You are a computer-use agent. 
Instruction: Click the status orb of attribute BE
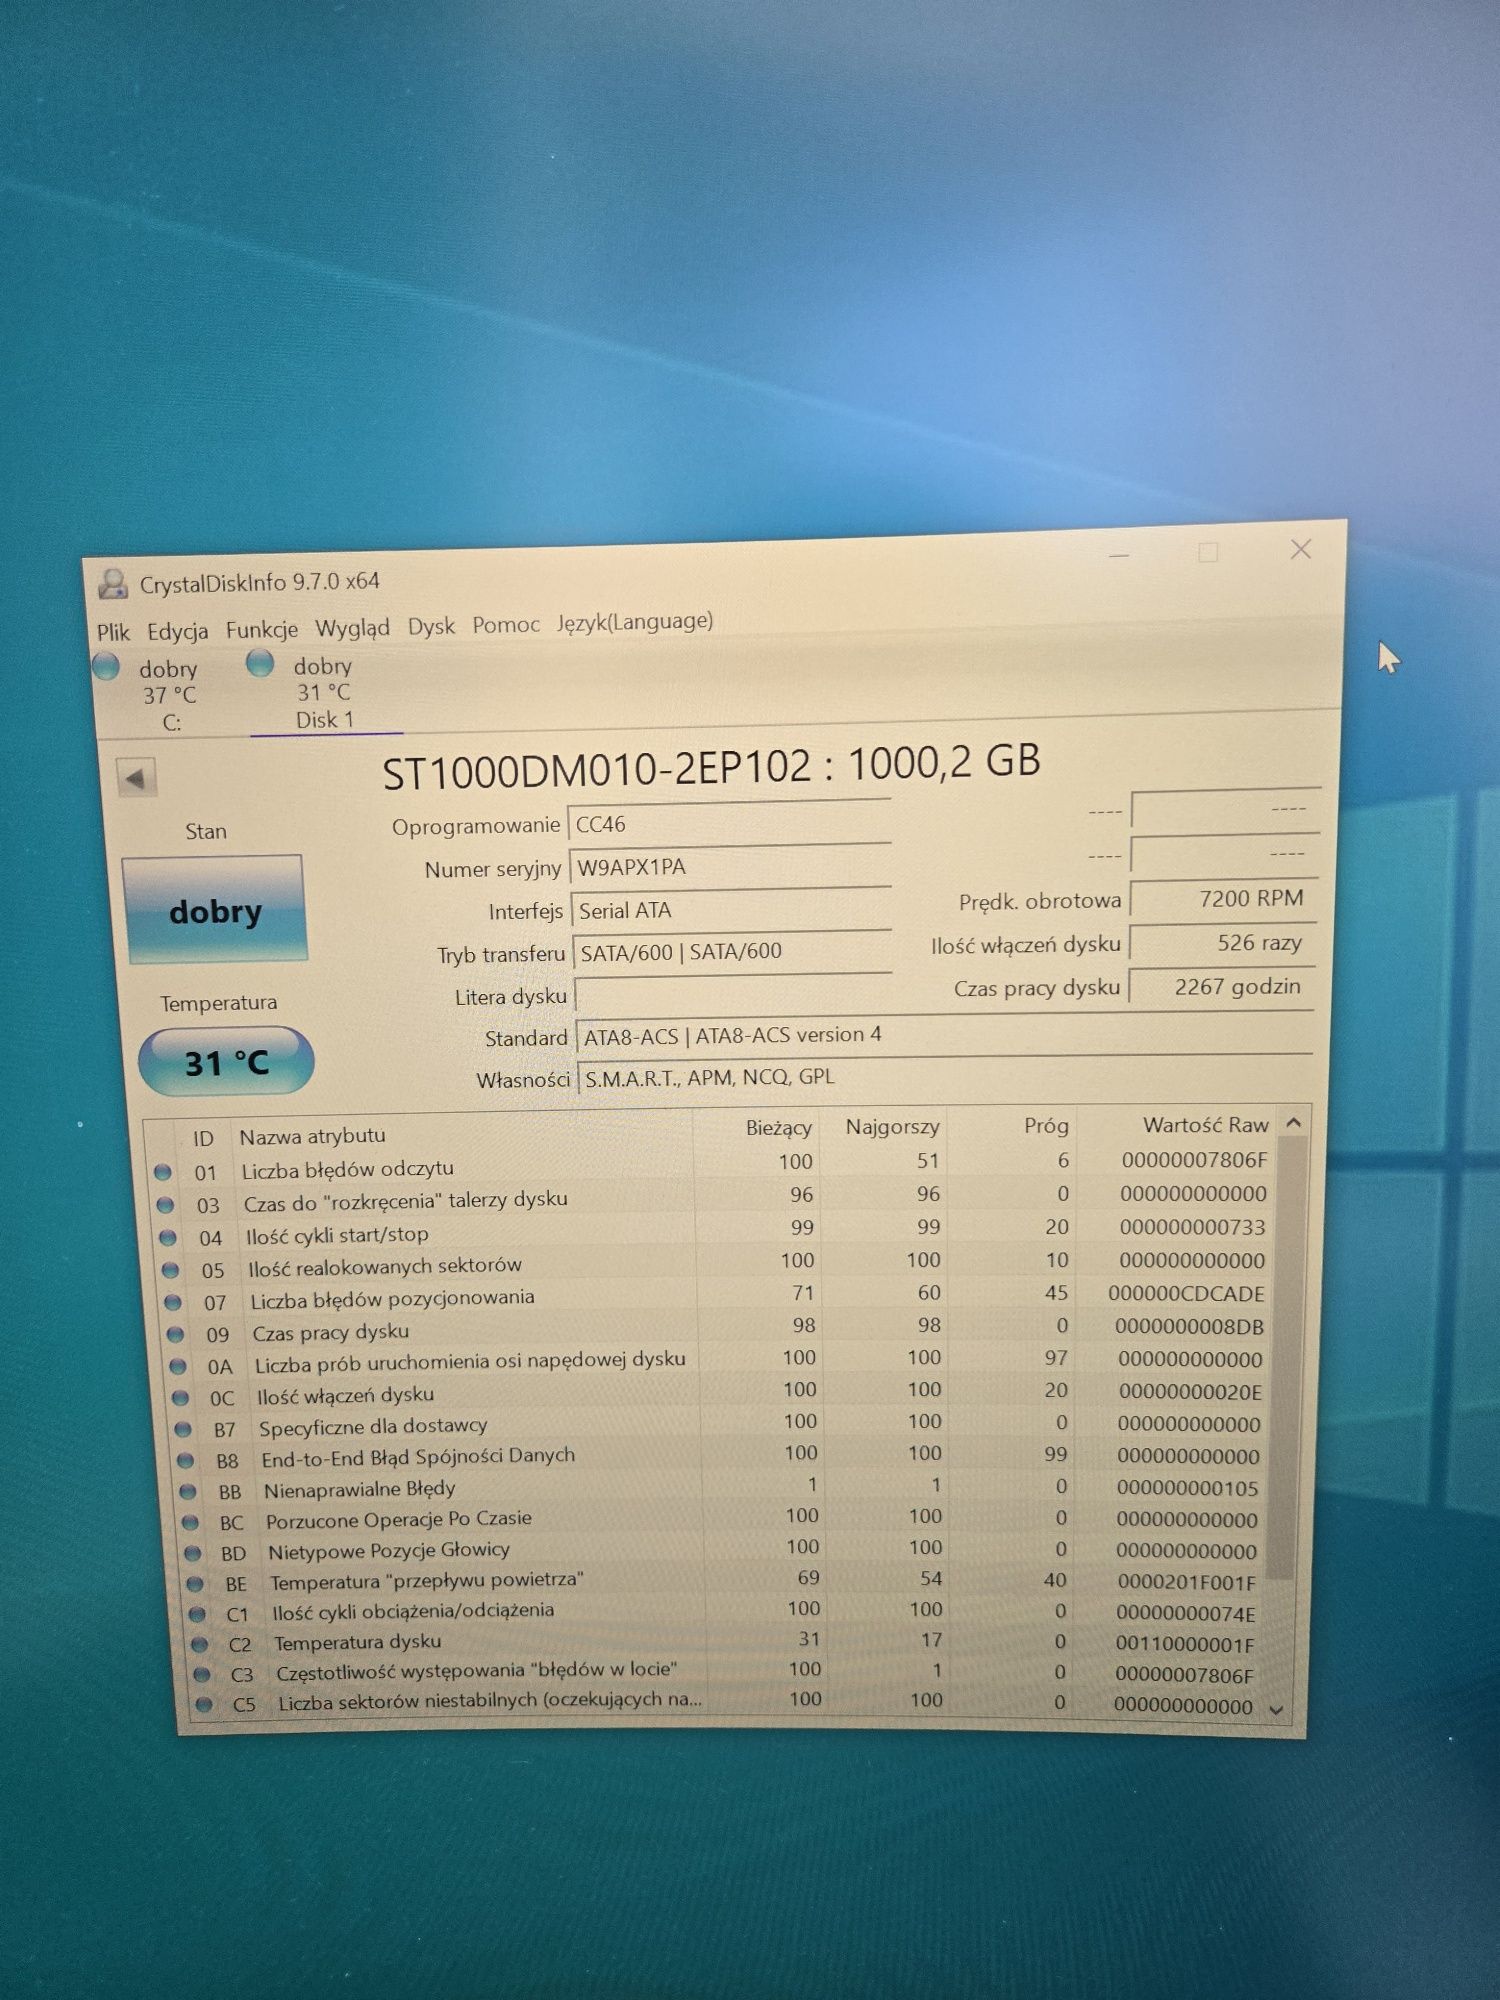[x=195, y=1584]
